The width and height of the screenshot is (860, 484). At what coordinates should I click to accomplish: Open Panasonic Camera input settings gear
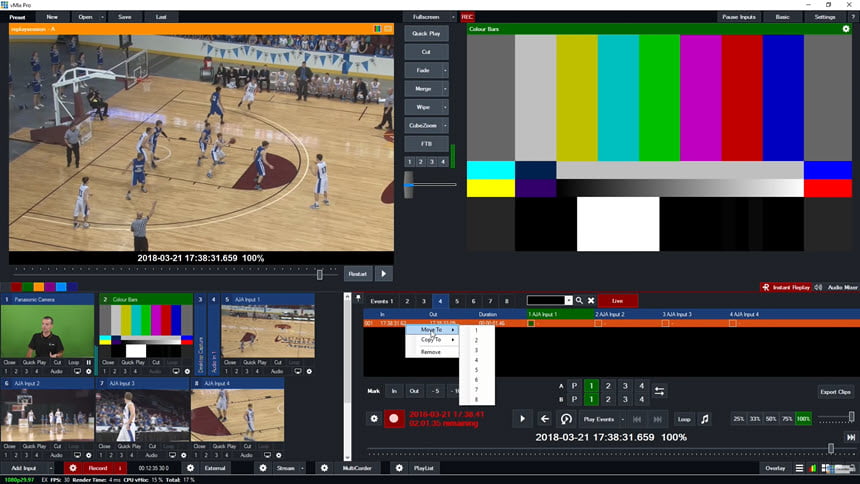point(88,372)
